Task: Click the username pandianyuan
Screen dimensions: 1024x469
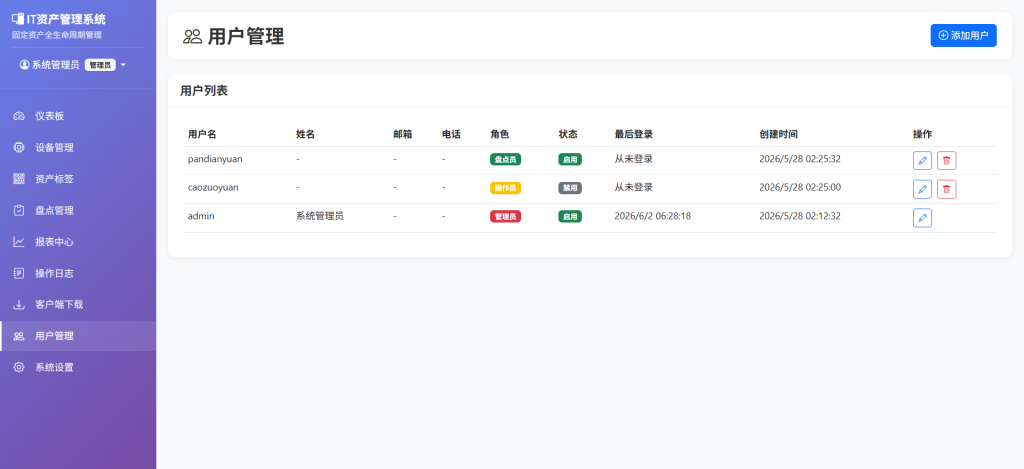Action: (x=215, y=159)
